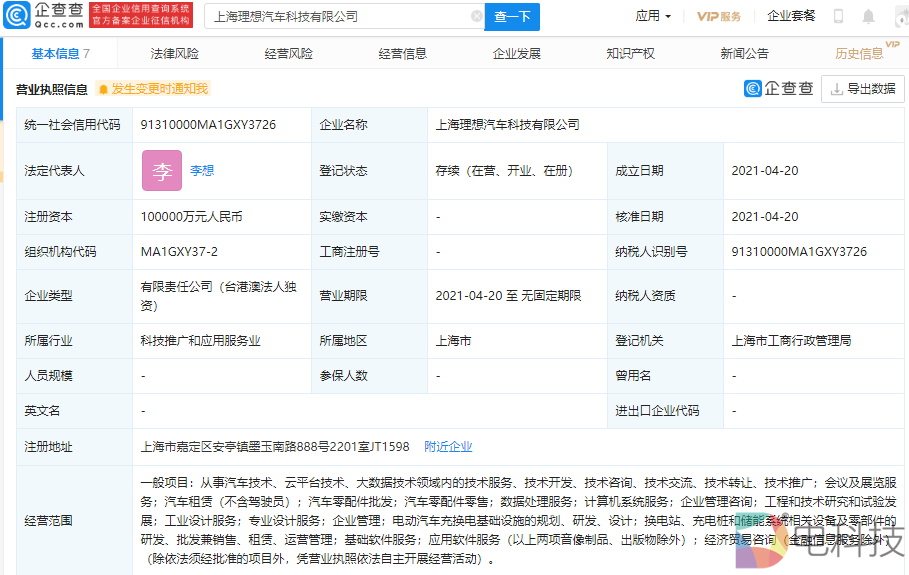Open the 企业发展 tab
Screen dimensions: 909x575
coord(517,54)
